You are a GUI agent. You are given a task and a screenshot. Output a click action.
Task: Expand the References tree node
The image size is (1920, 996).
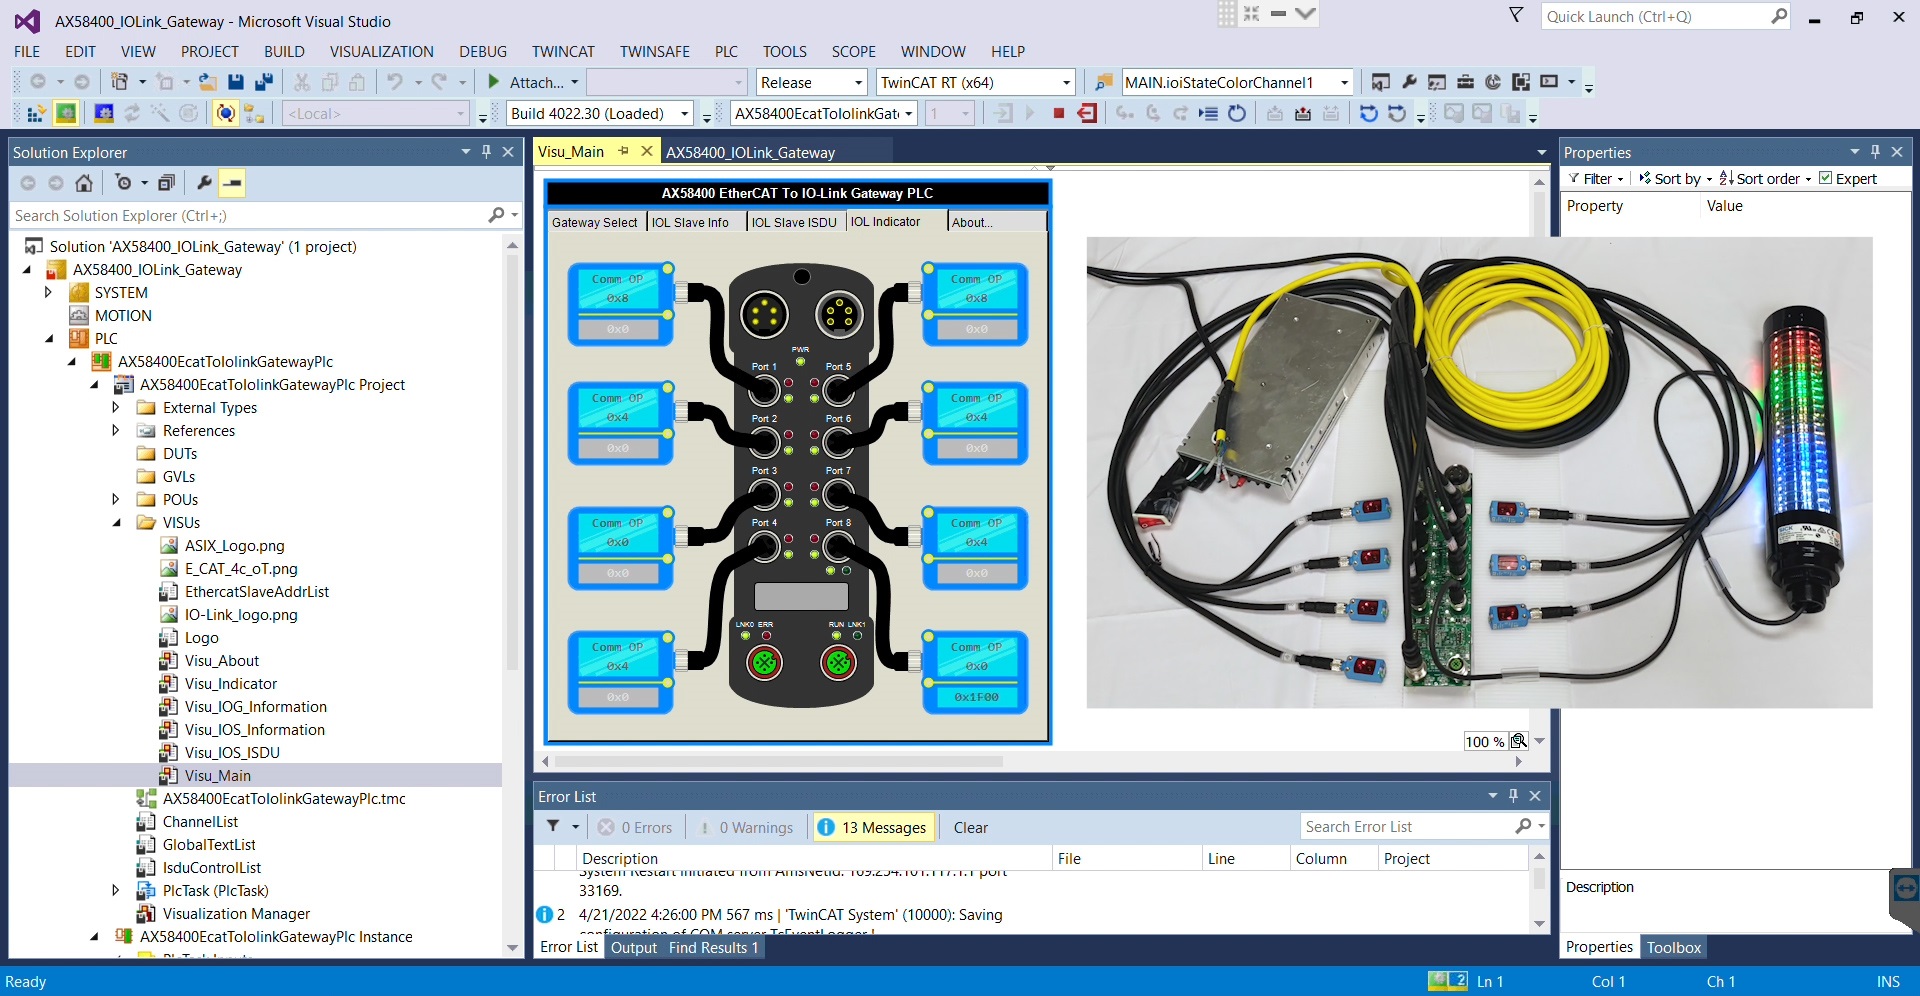point(116,430)
